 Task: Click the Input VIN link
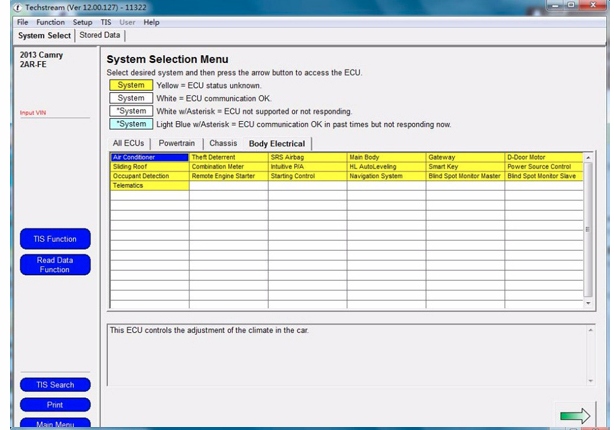(x=33, y=113)
